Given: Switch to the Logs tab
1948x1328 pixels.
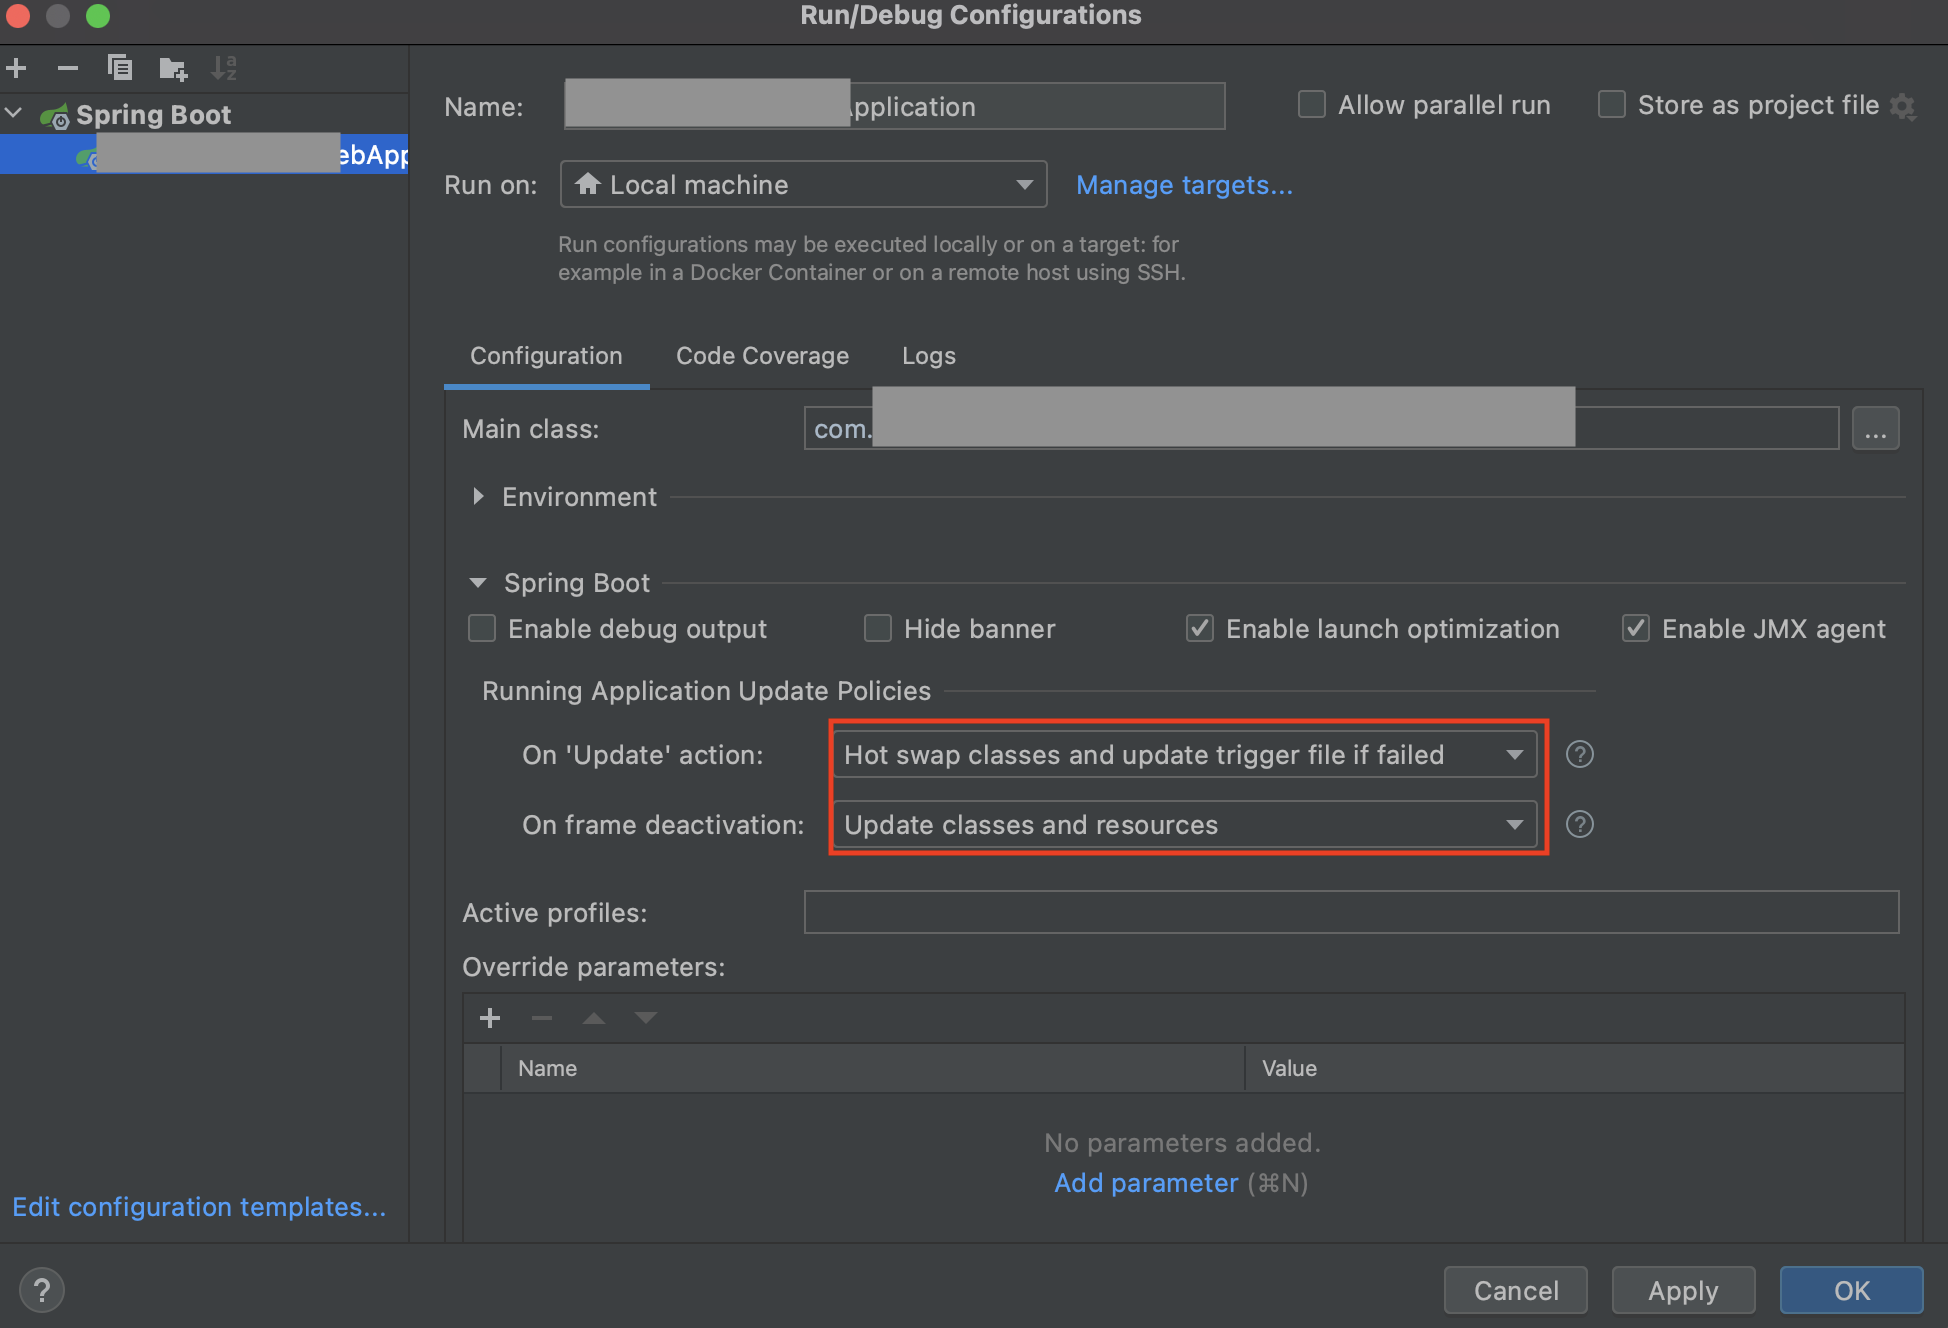Looking at the screenshot, I should [x=928, y=356].
